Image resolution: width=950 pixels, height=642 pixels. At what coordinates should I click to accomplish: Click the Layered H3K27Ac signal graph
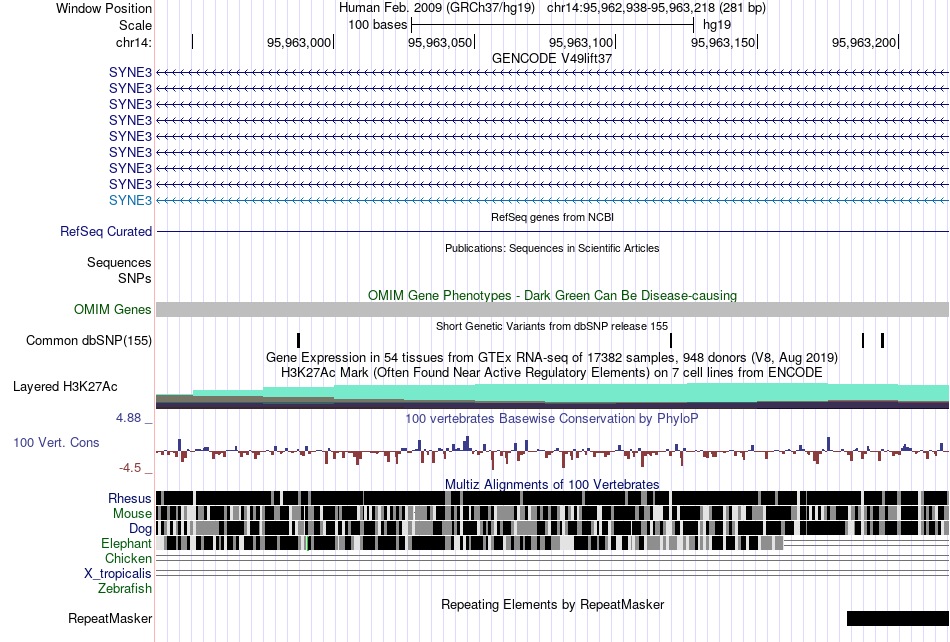coord(552,396)
